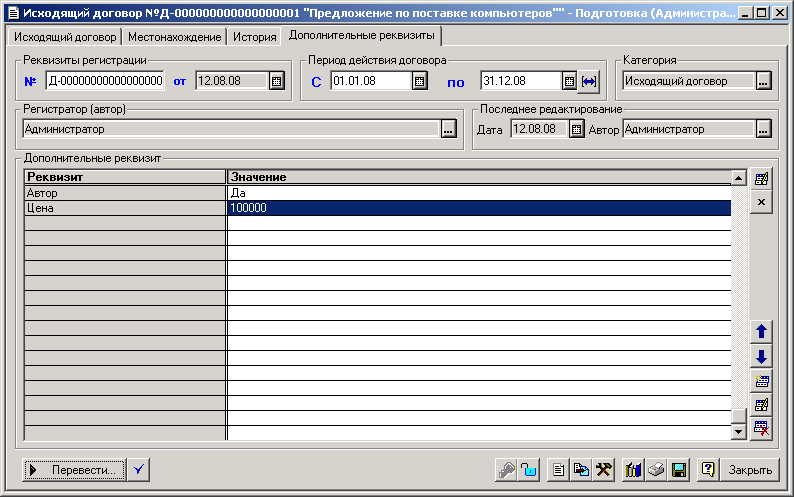Click the copy-document arrow icon

coord(581,470)
